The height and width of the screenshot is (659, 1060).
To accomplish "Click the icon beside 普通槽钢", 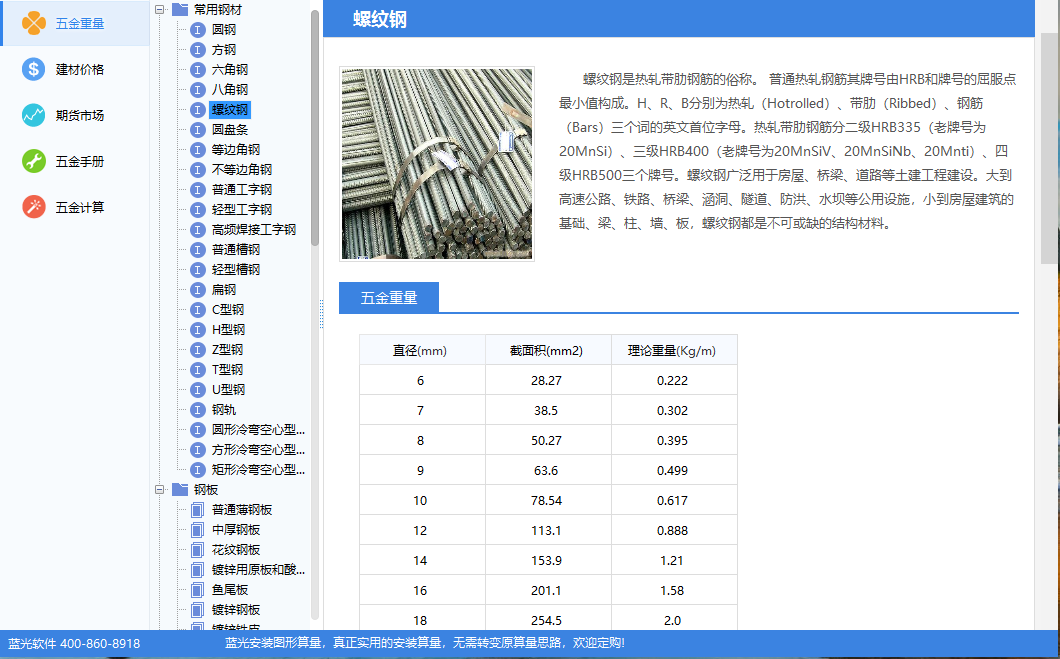I will 197,250.
